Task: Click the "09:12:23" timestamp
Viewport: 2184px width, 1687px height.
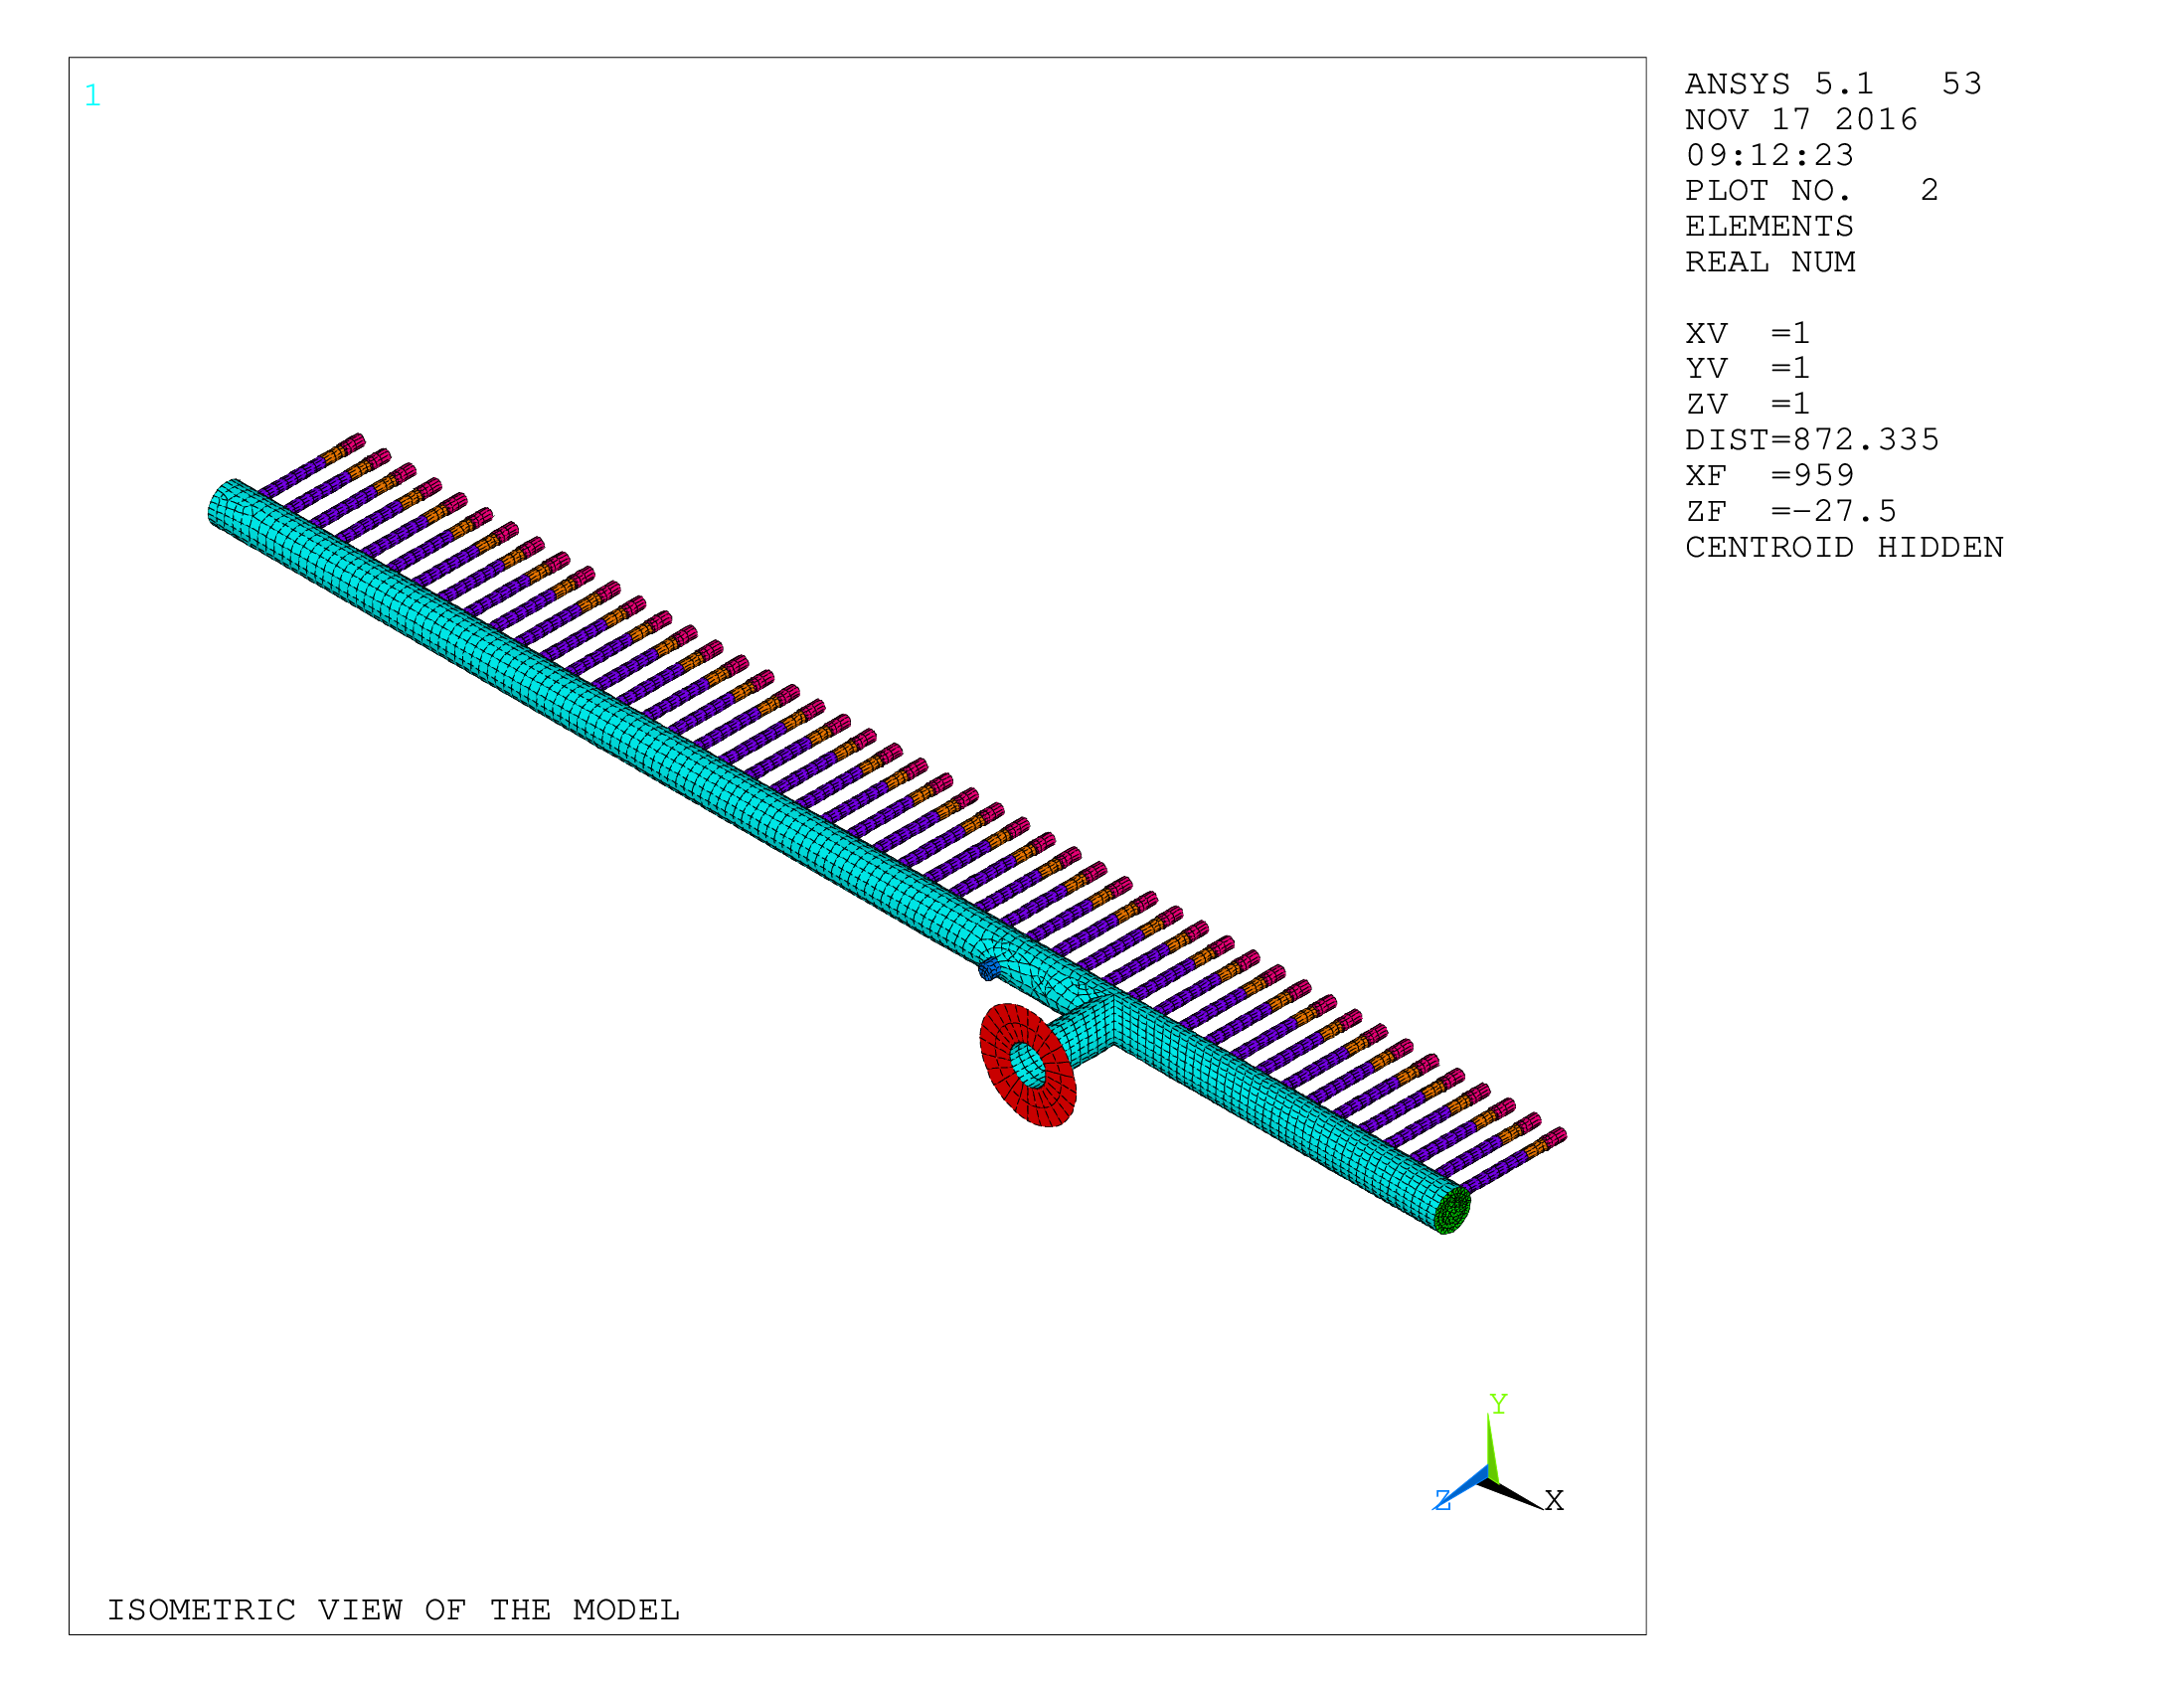Action: 1770,155
